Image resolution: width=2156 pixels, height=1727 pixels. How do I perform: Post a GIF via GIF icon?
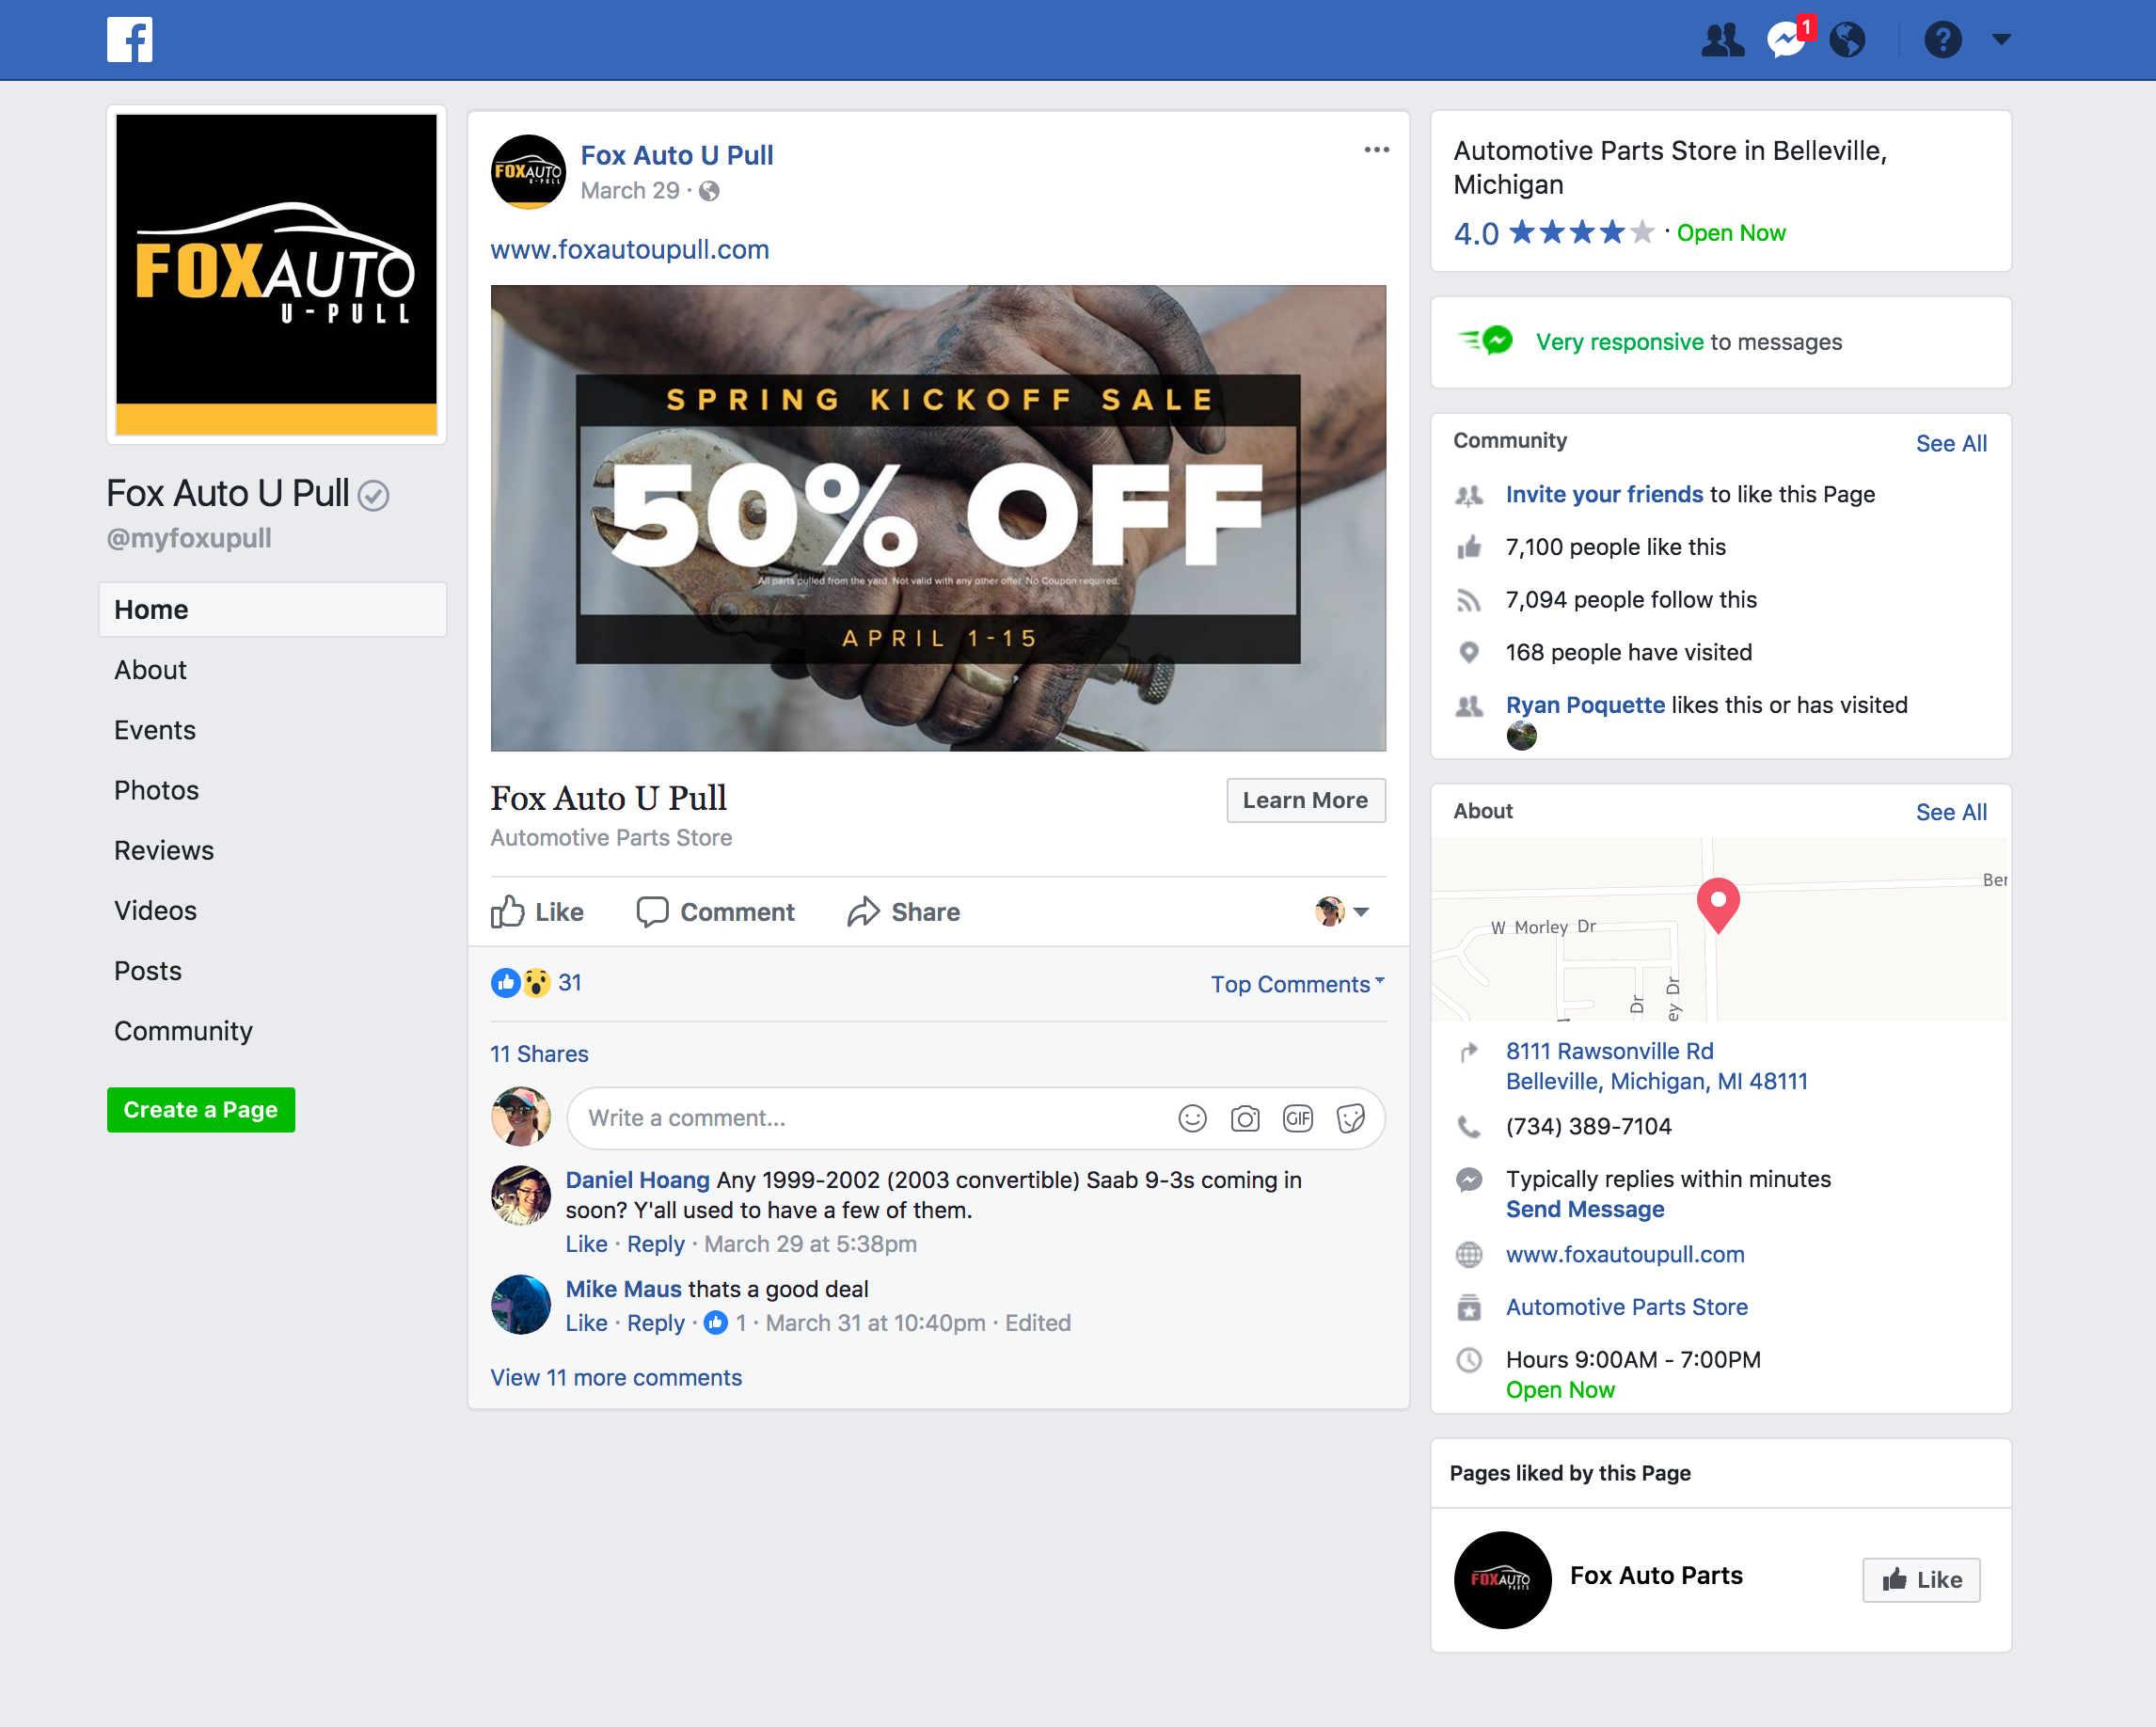point(1298,1118)
